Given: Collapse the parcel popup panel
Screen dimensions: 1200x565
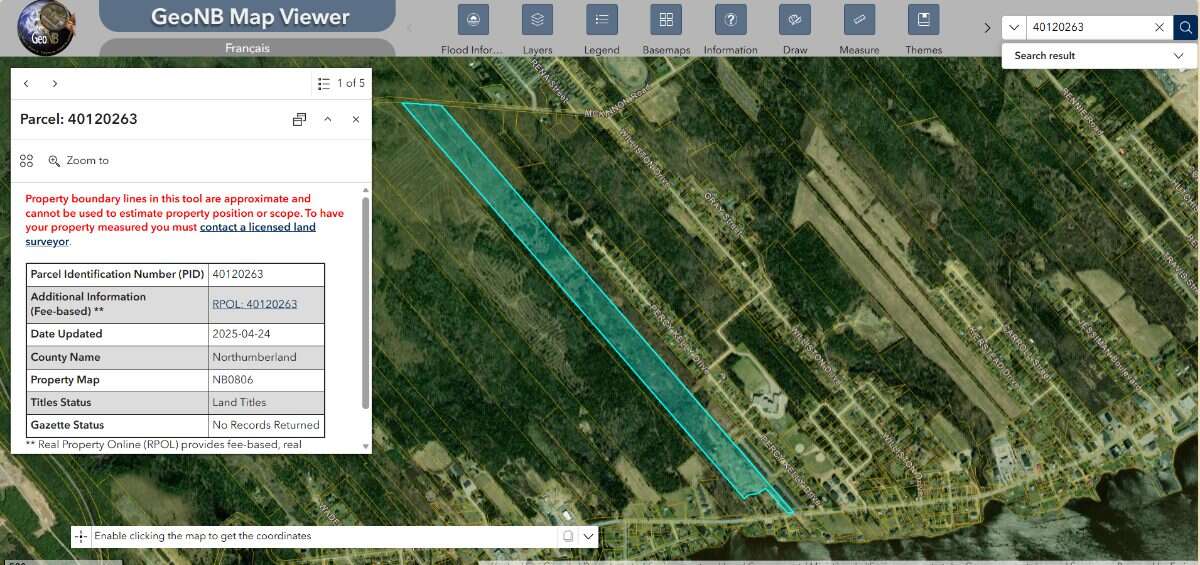Looking at the screenshot, I should pos(327,119).
